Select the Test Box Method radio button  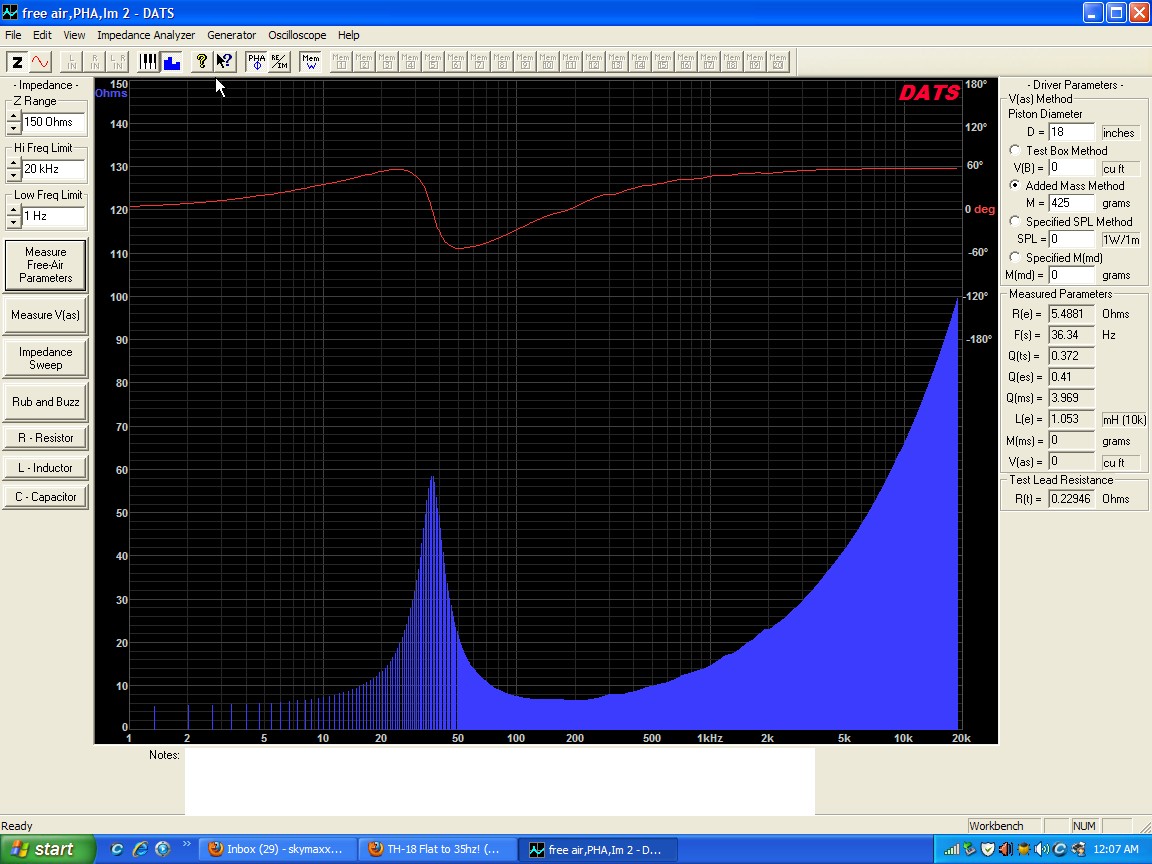pyautogui.click(x=1015, y=150)
